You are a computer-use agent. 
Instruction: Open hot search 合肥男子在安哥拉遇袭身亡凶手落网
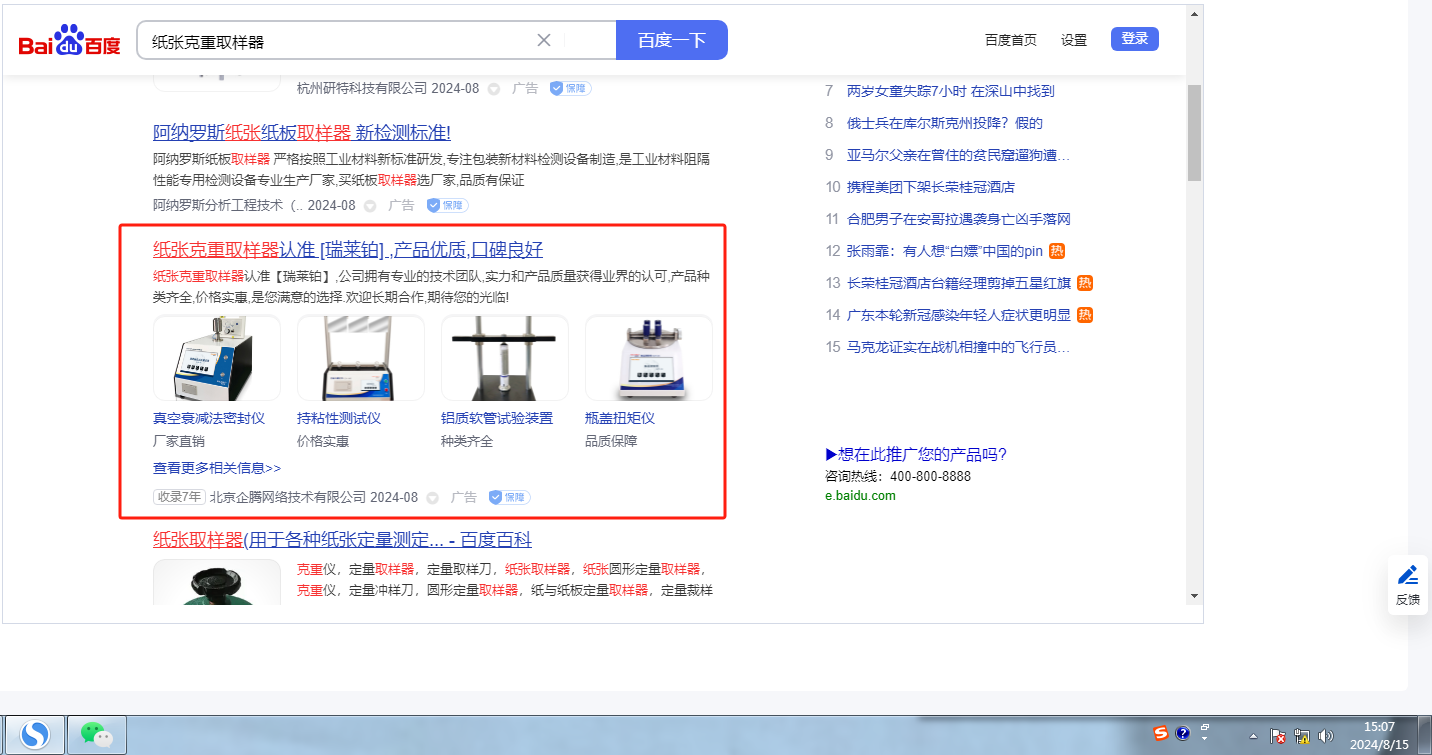click(959, 219)
